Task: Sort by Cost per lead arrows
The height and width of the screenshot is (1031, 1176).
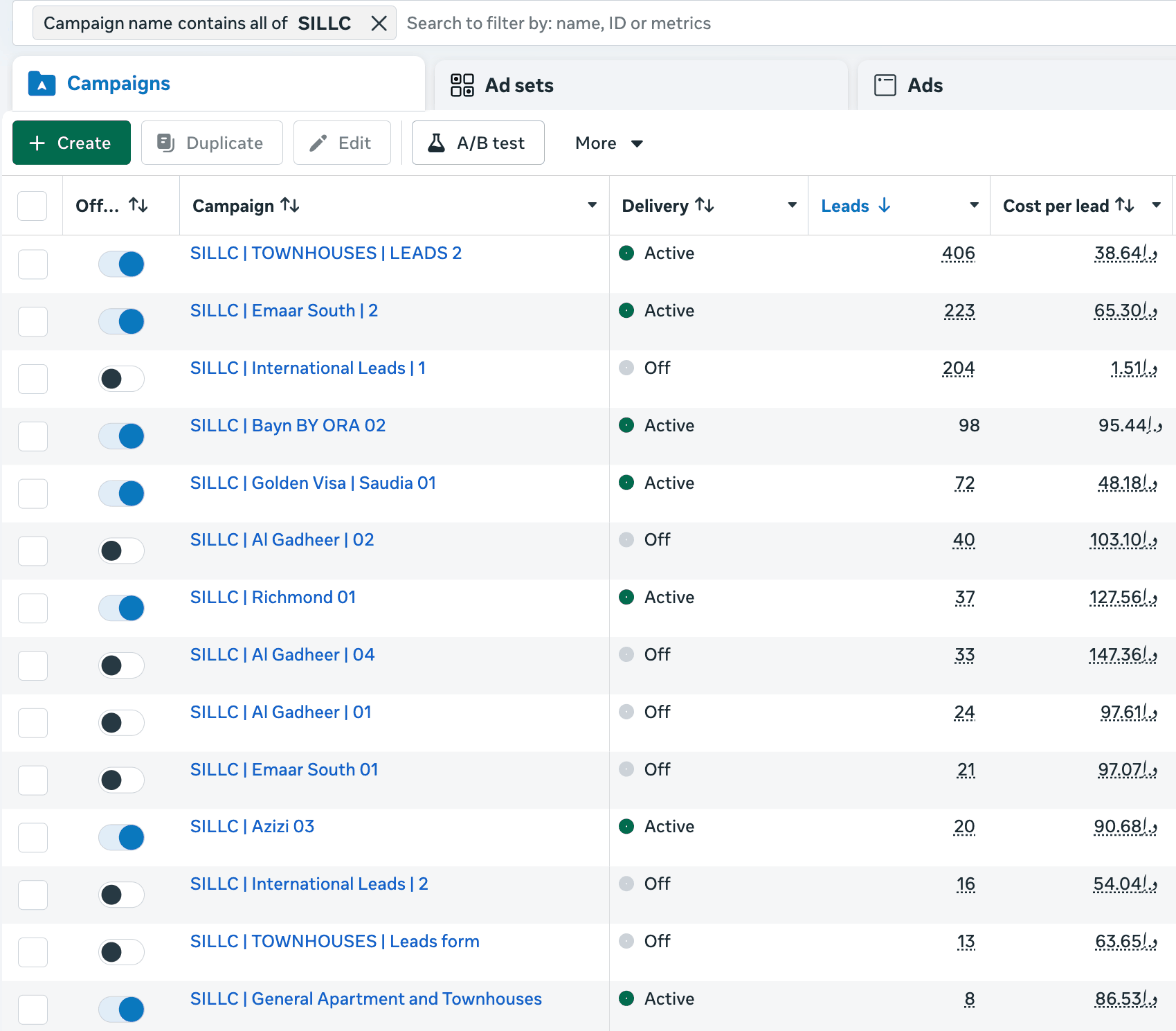Action: (1124, 205)
